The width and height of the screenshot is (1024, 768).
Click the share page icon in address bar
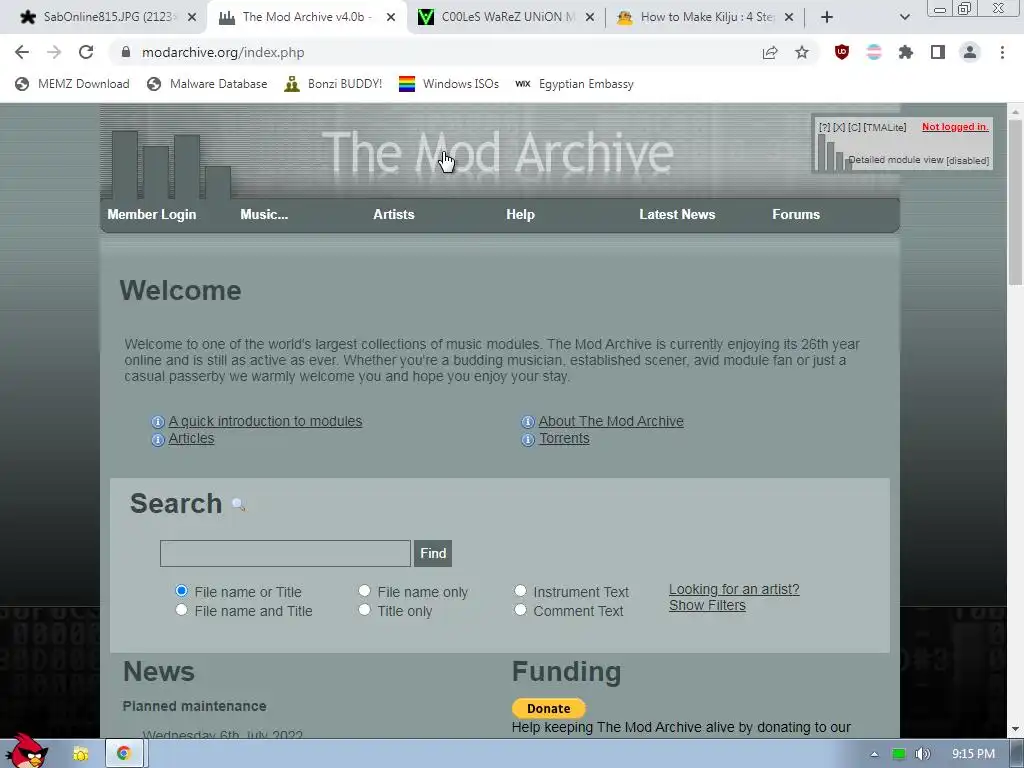coord(770,52)
